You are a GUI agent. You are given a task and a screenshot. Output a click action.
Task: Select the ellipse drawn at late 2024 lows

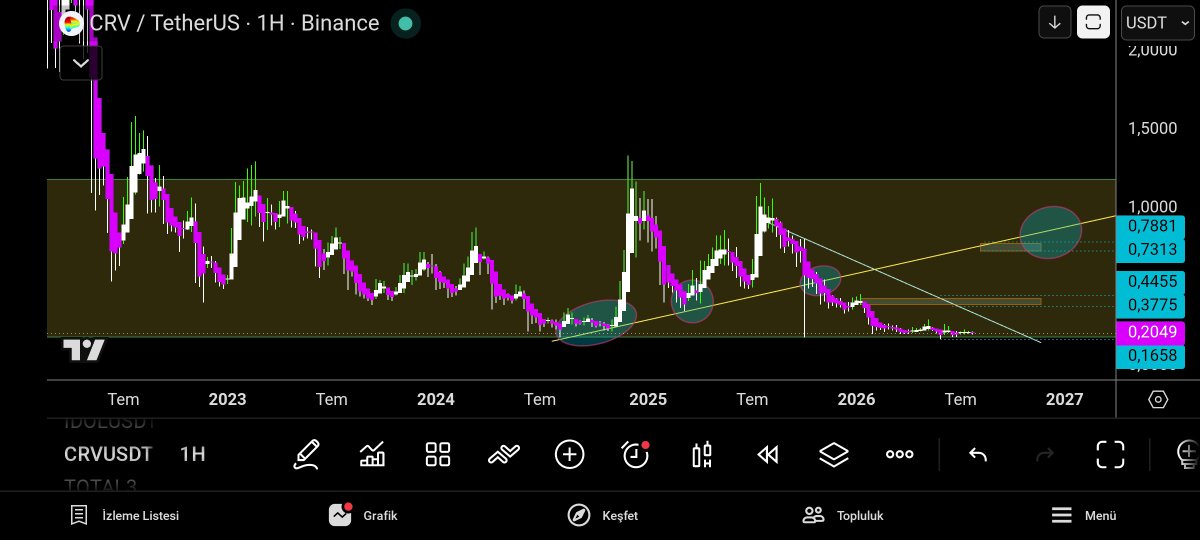click(x=597, y=323)
